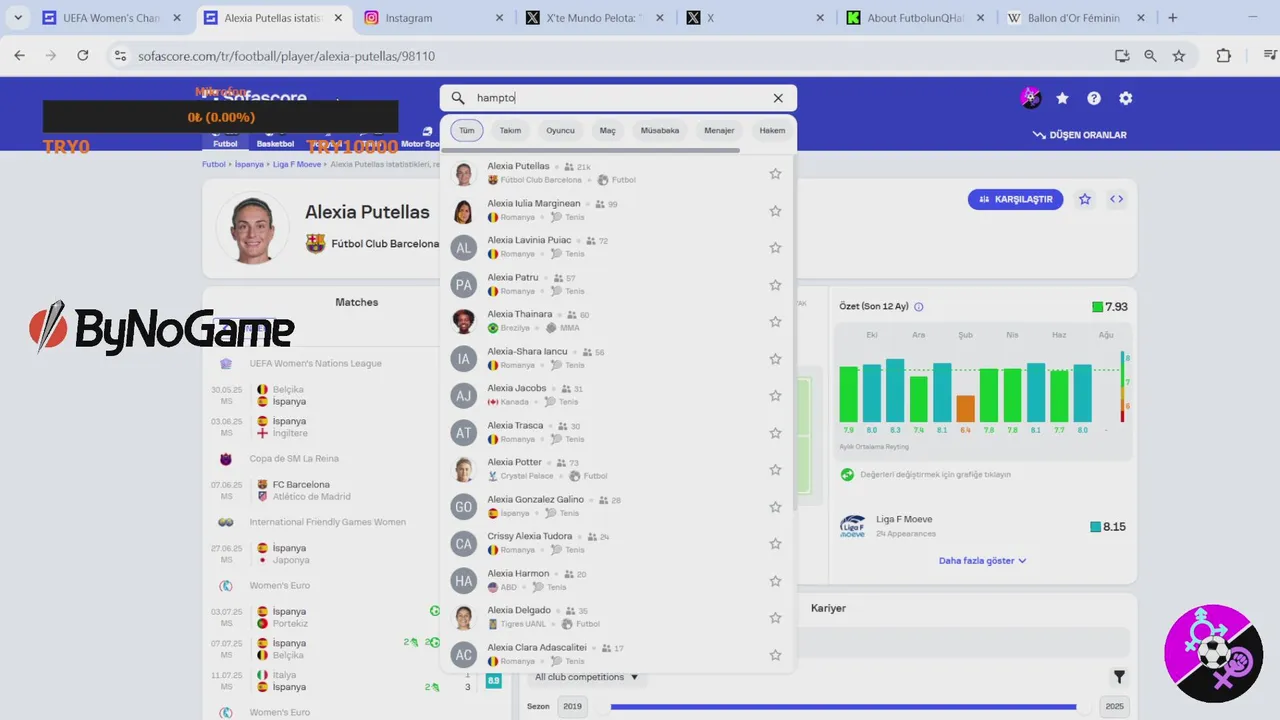Star the Alexia Iulia Marginean result
Viewport: 1280px width, 720px height.
tap(775, 211)
